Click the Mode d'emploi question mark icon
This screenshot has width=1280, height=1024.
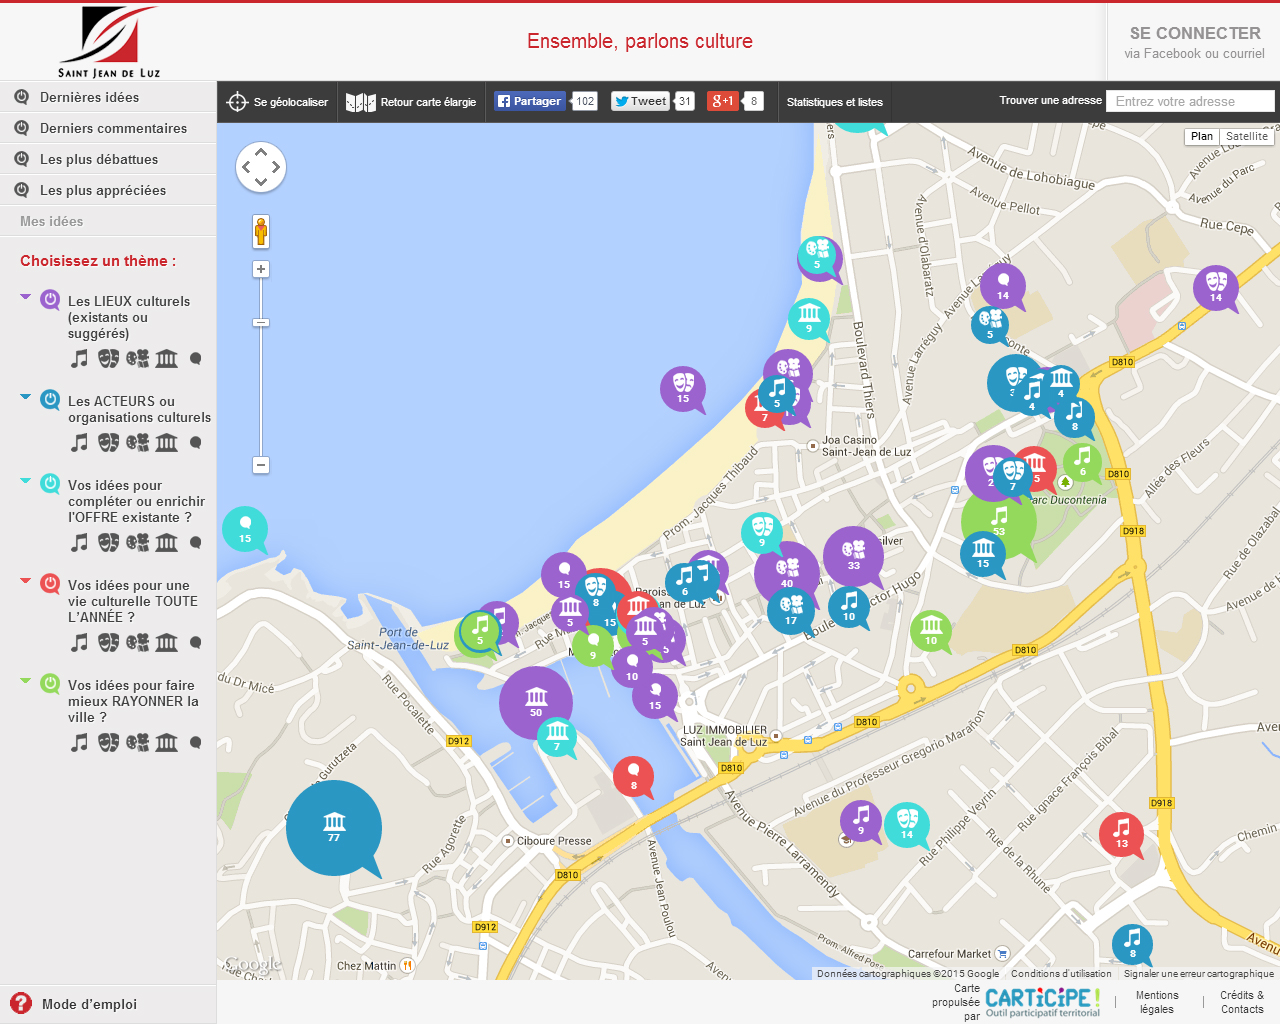[x=21, y=1004]
